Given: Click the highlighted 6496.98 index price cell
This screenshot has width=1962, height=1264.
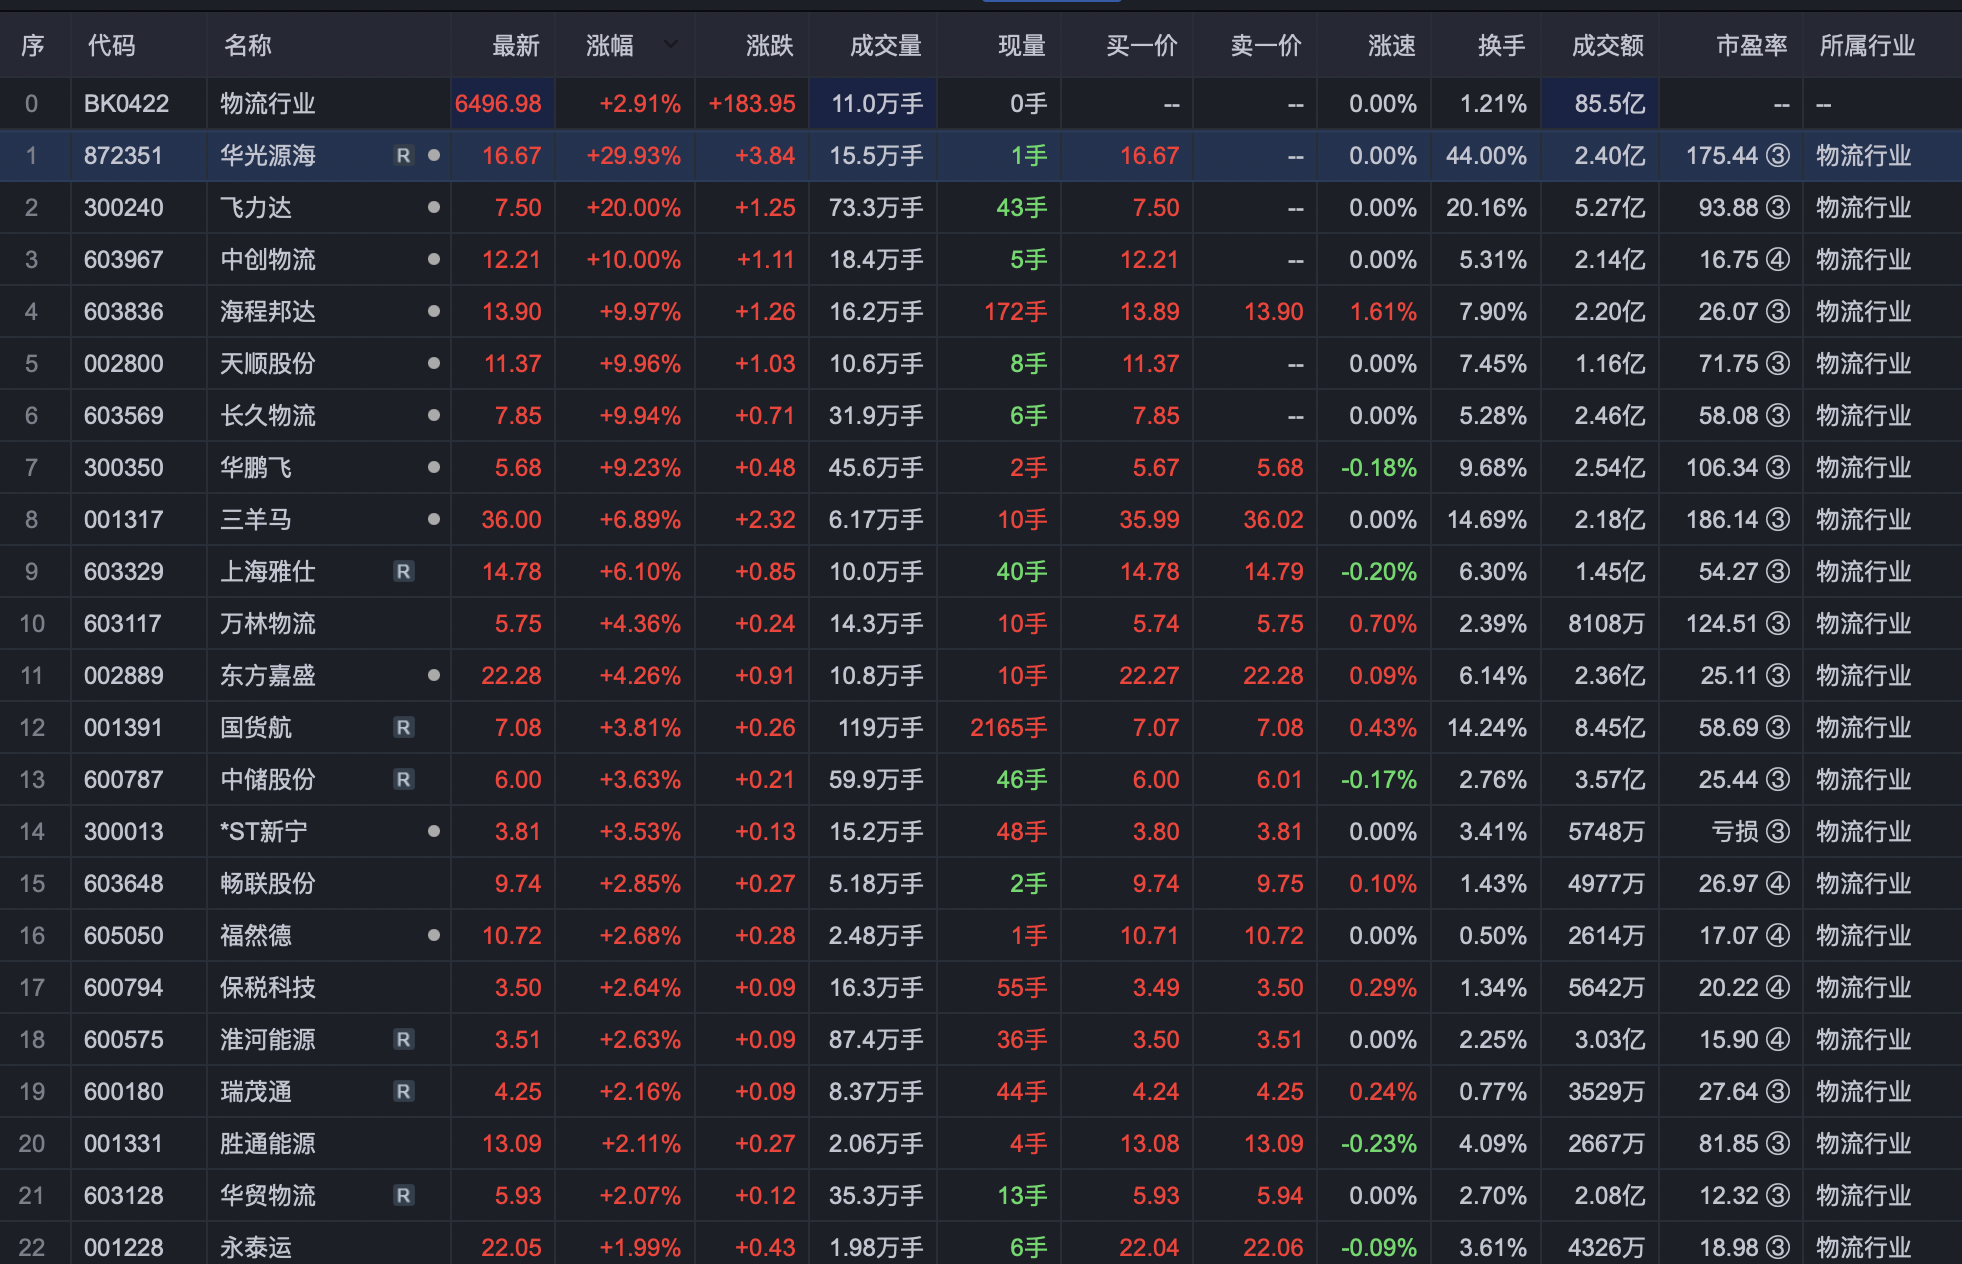Looking at the screenshot, I should [499, 104].
